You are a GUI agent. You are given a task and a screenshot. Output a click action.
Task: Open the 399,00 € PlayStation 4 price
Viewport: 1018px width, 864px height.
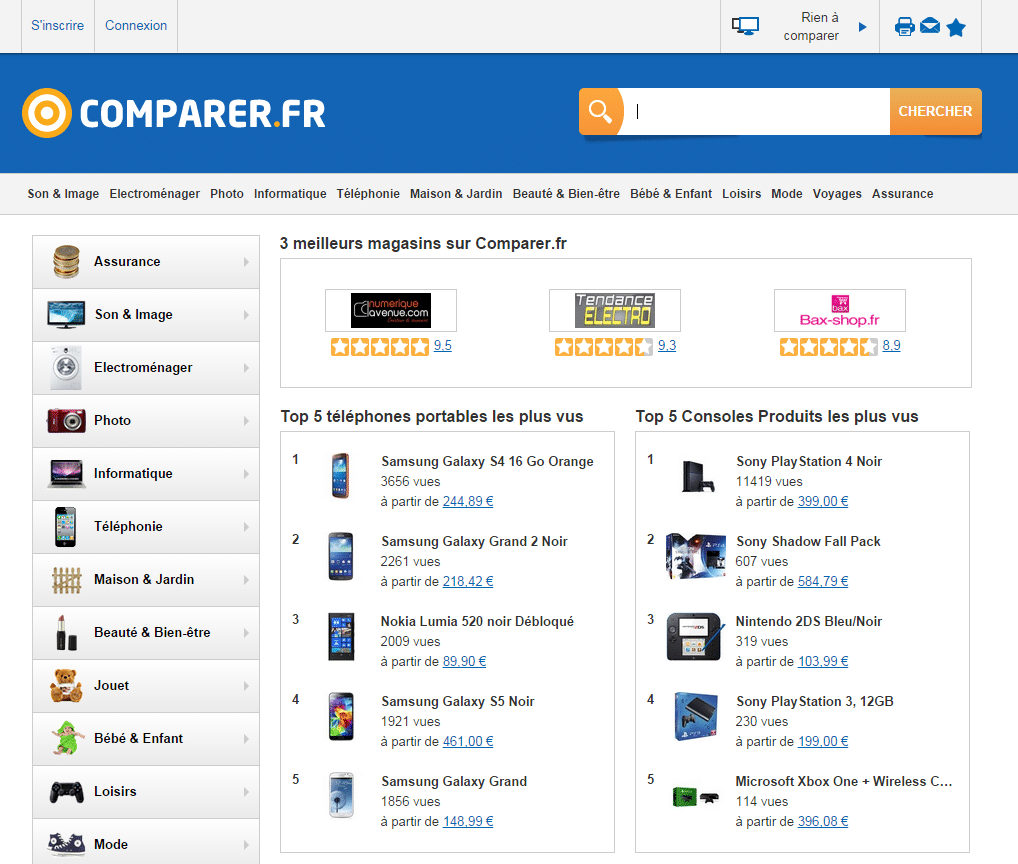point(823,501)
